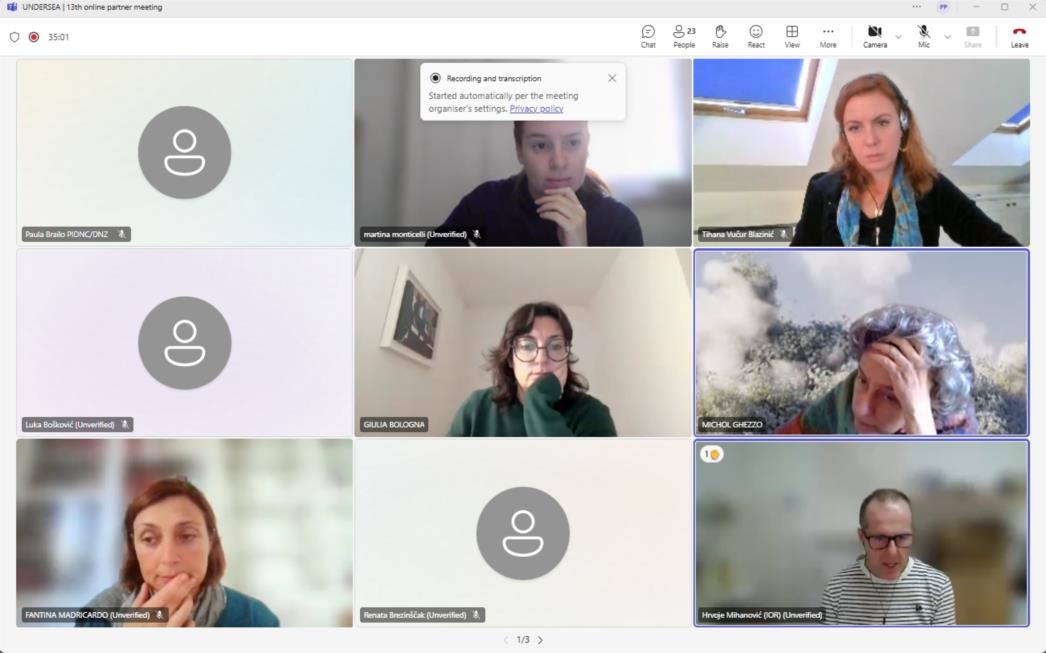This screenshot has width=1046, height=653.
Task: Dismiss the Recording and transcription notification
Action: pyautogui.click(x=612, y=78)
